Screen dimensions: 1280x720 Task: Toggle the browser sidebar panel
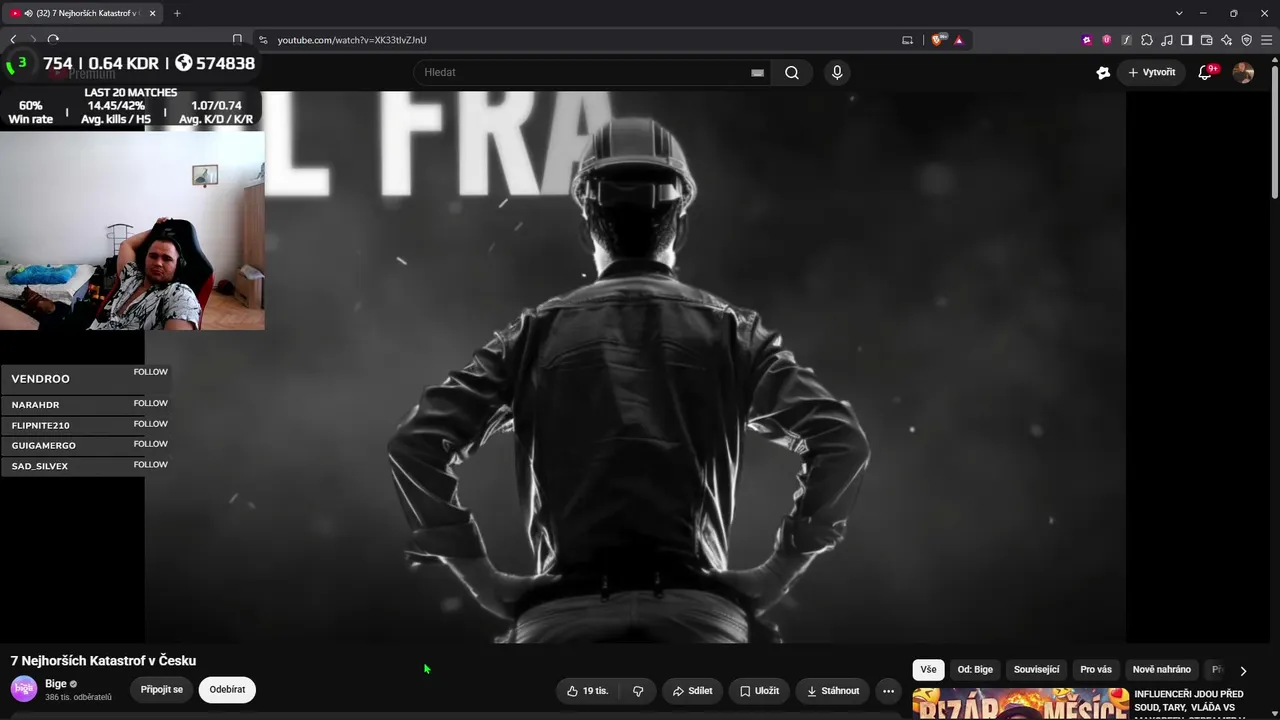click(x=1186, y=40)
